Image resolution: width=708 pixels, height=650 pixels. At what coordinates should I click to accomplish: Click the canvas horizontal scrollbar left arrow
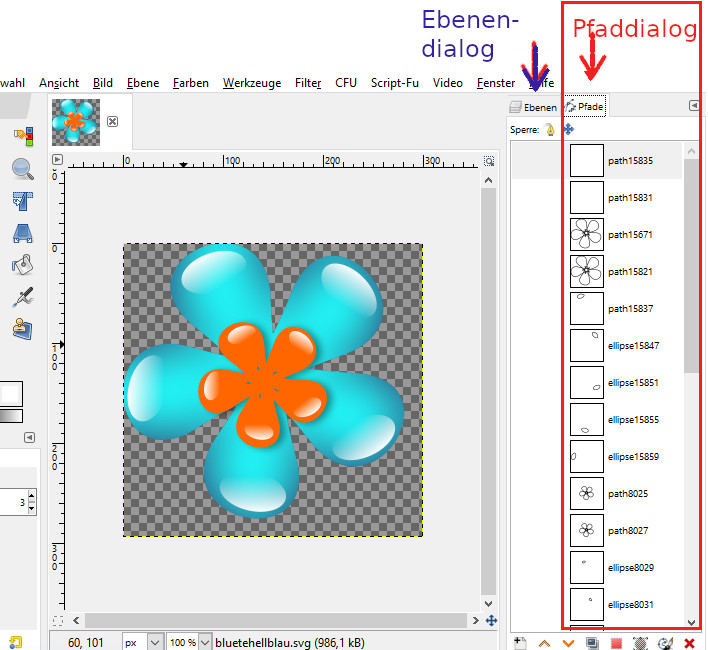pyautogui.click(x=76, y=621)
